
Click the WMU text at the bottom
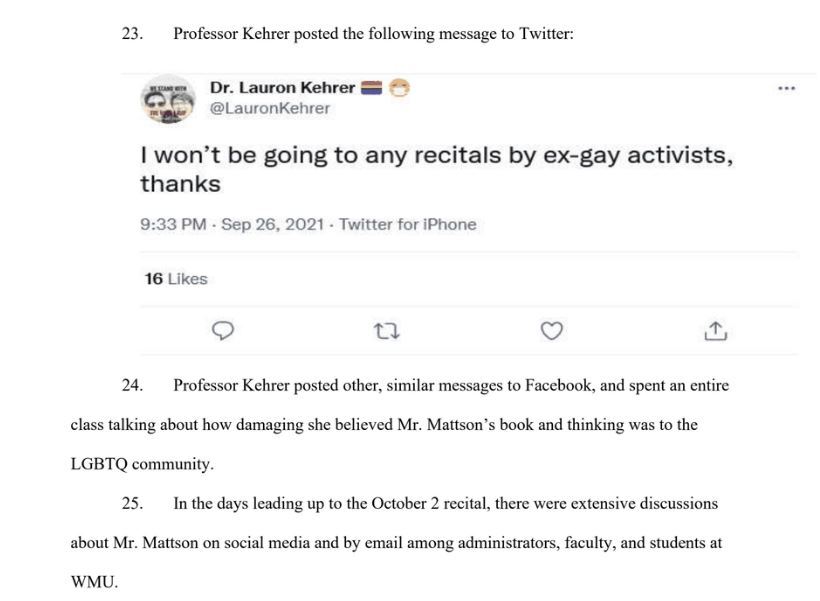(x=94, y=582)
